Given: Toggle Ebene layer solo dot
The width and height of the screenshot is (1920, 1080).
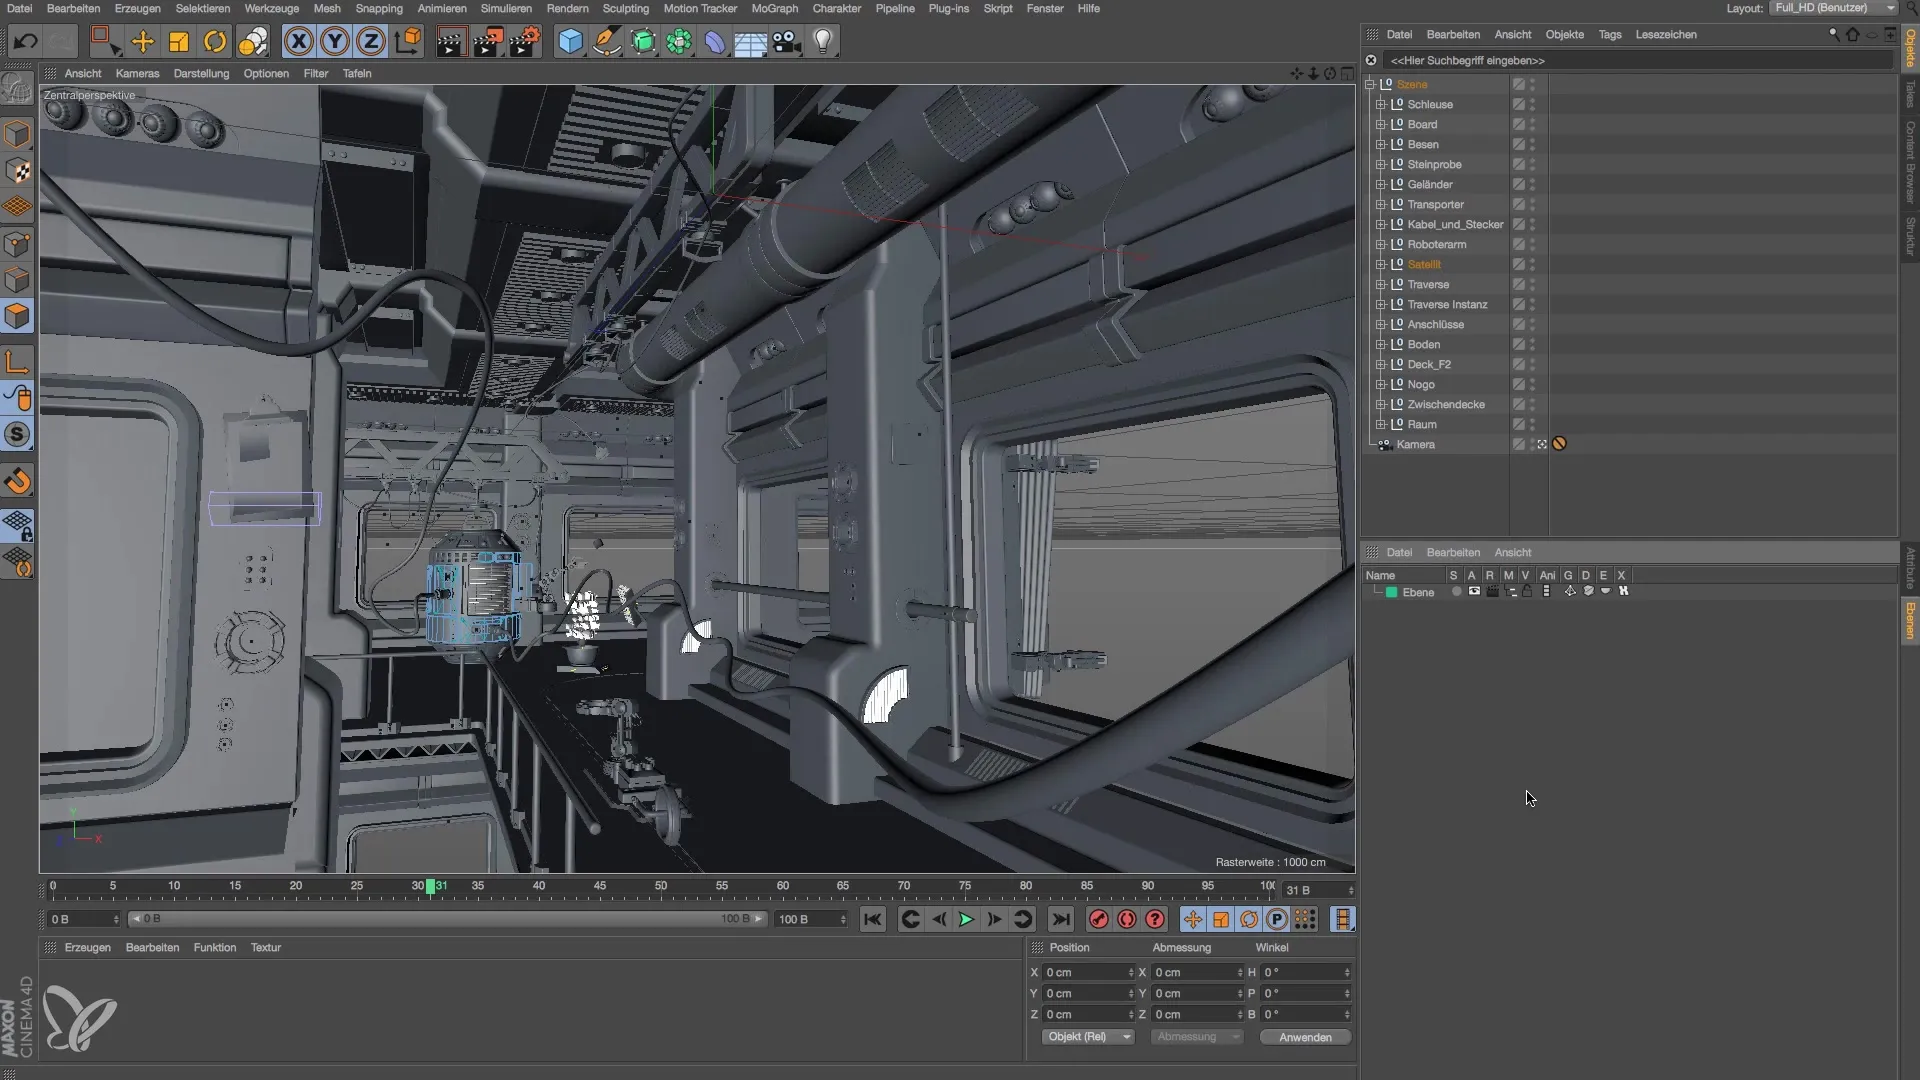Looking at the screenshot, I should point(1456,592).
